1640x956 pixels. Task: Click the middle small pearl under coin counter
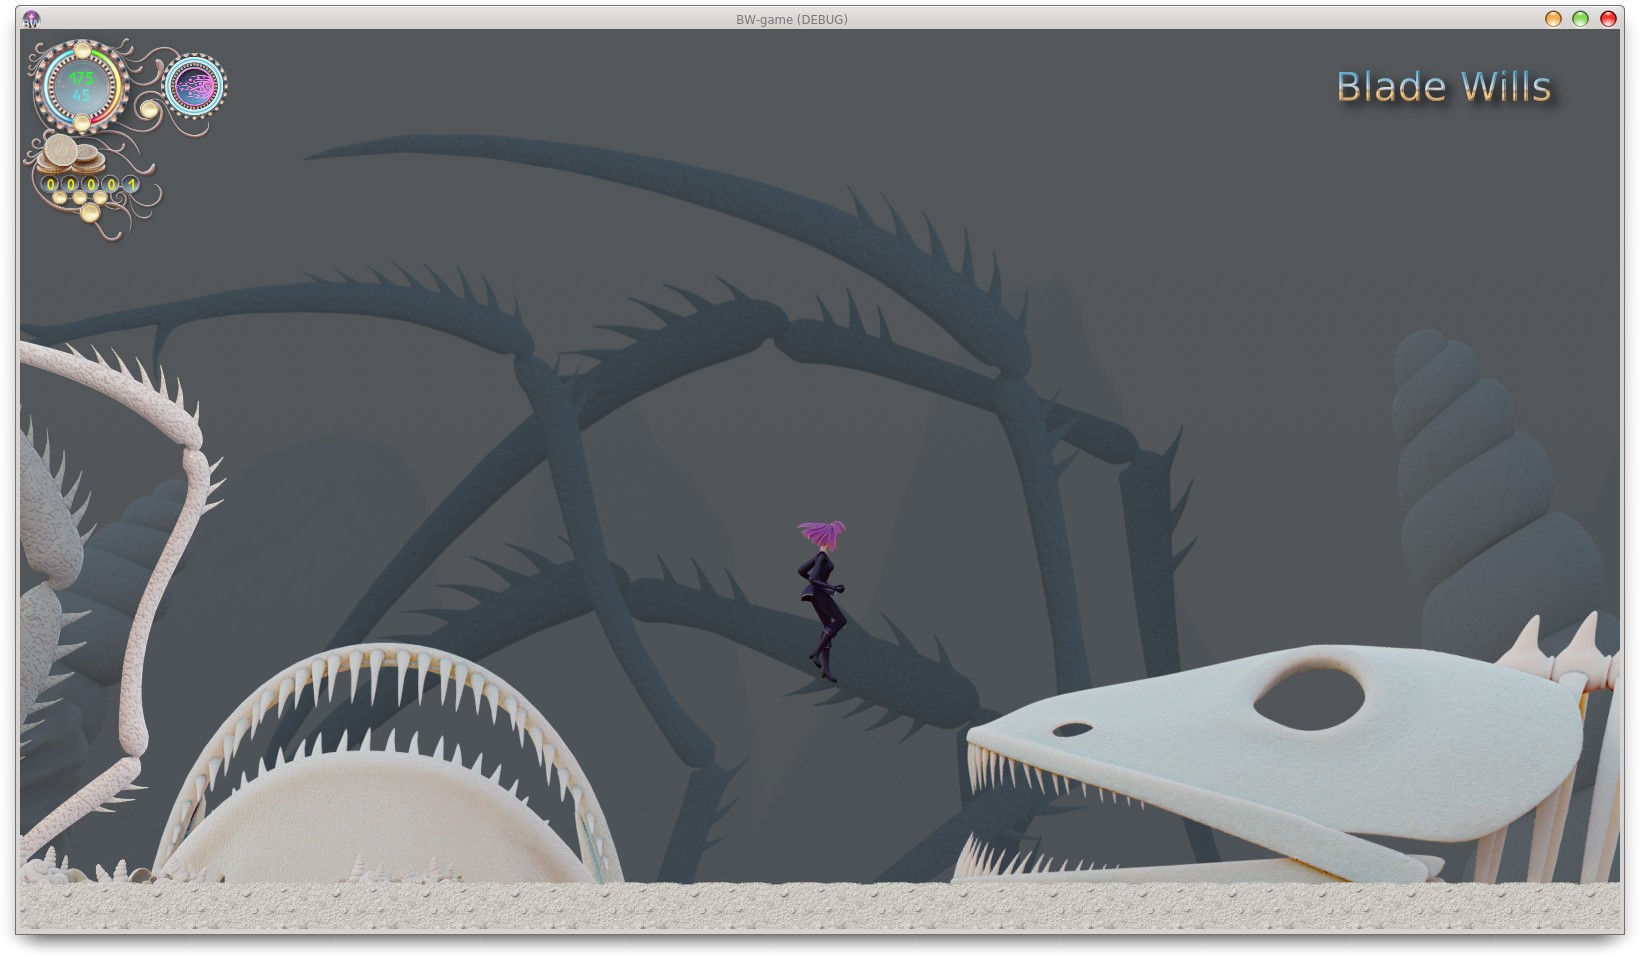(80, 197)
